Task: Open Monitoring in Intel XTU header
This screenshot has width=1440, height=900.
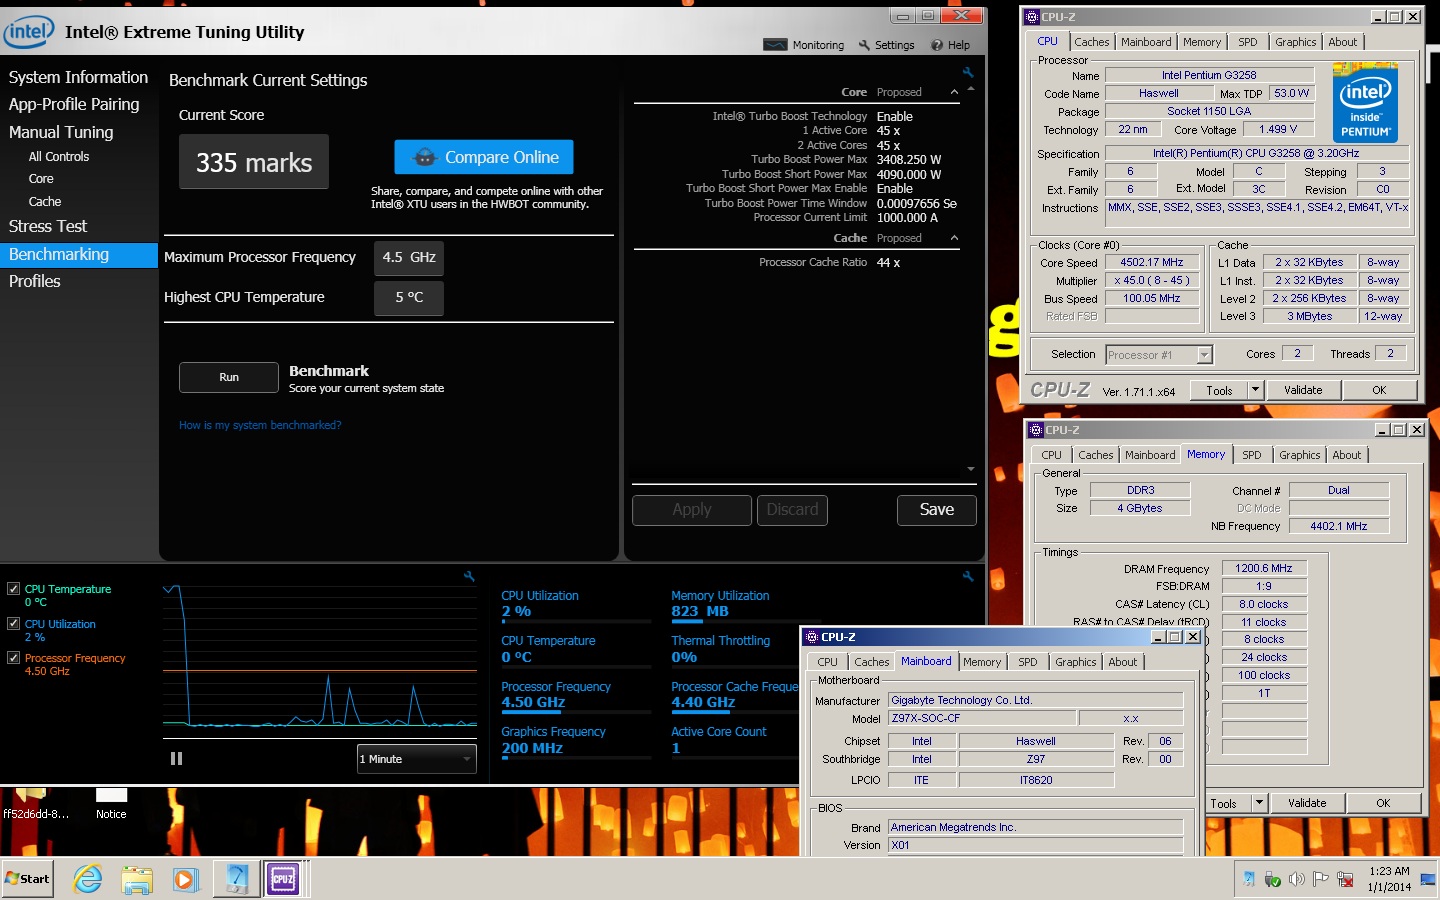Action: [804, 45]
